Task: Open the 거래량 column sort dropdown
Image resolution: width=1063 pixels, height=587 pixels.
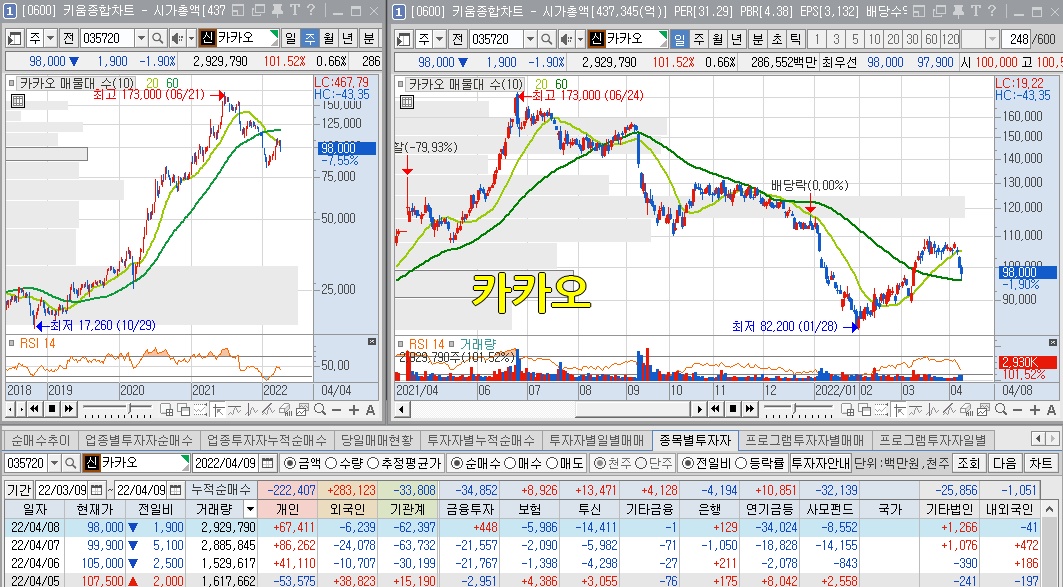Action: click(250, 509)
